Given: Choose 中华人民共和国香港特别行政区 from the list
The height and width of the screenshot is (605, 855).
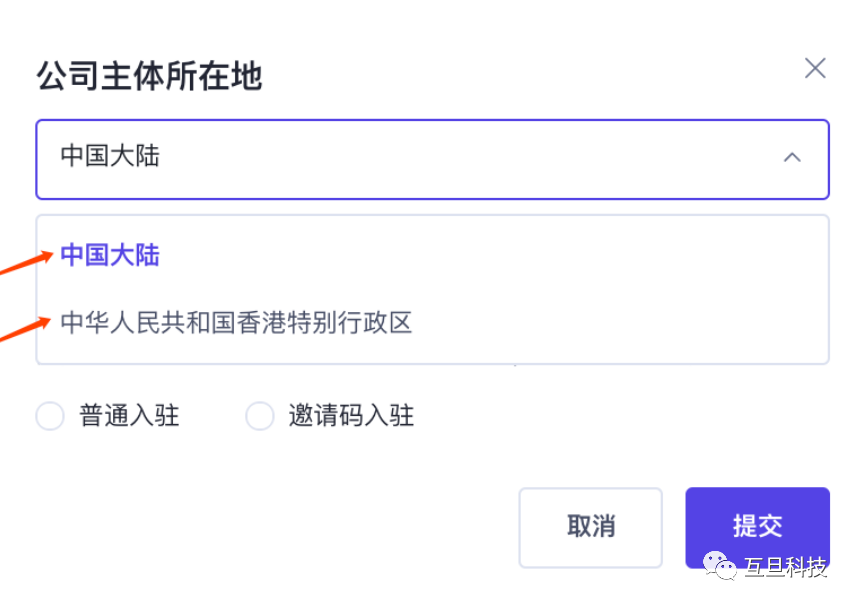Looking at the screenshot, I should [236, 323].
